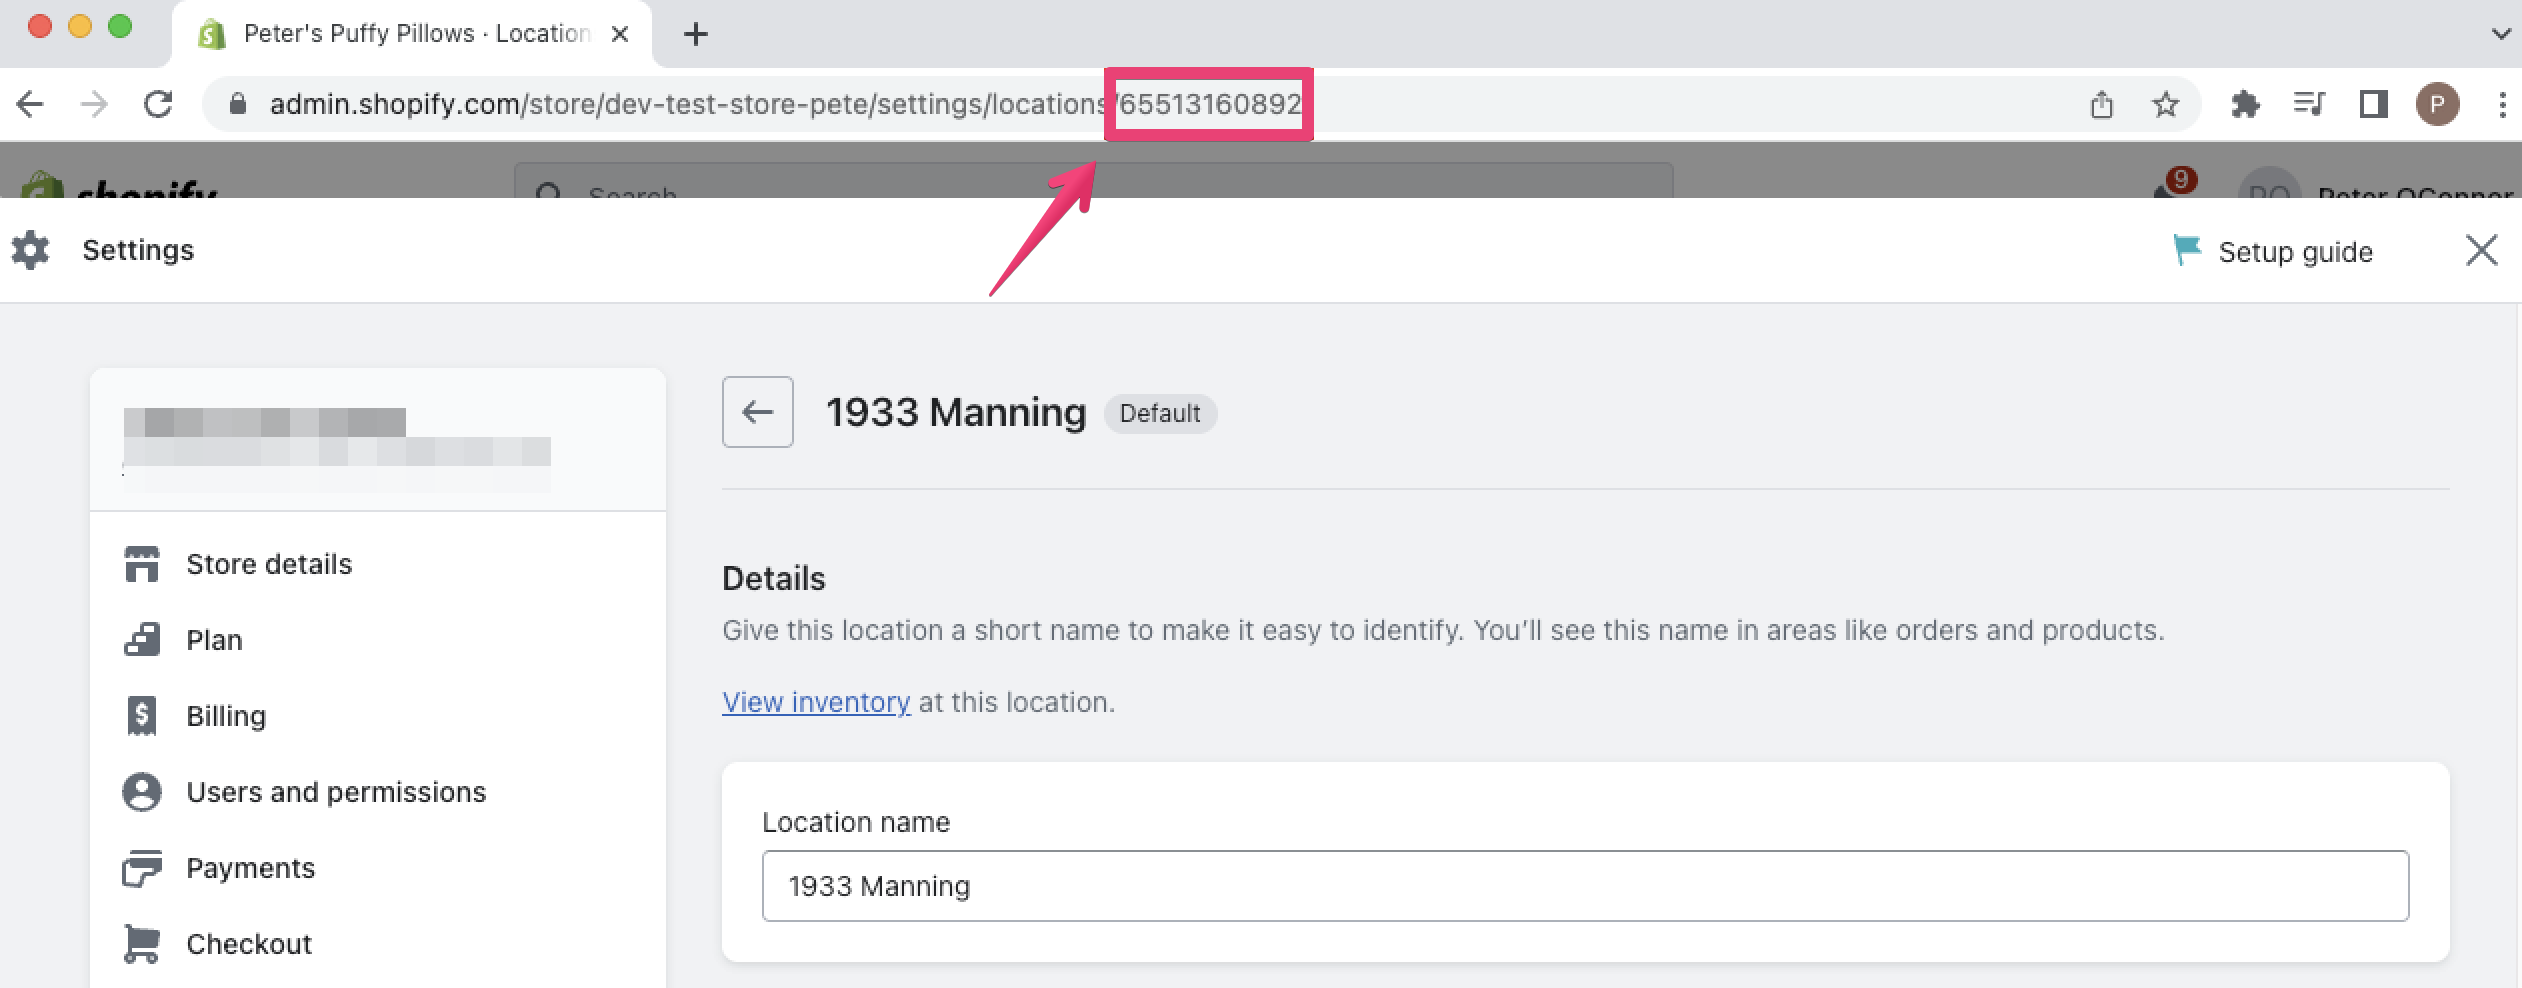Go back with browser back arrow
Viewport: 2522px width, 988px height.
point(31,104)
